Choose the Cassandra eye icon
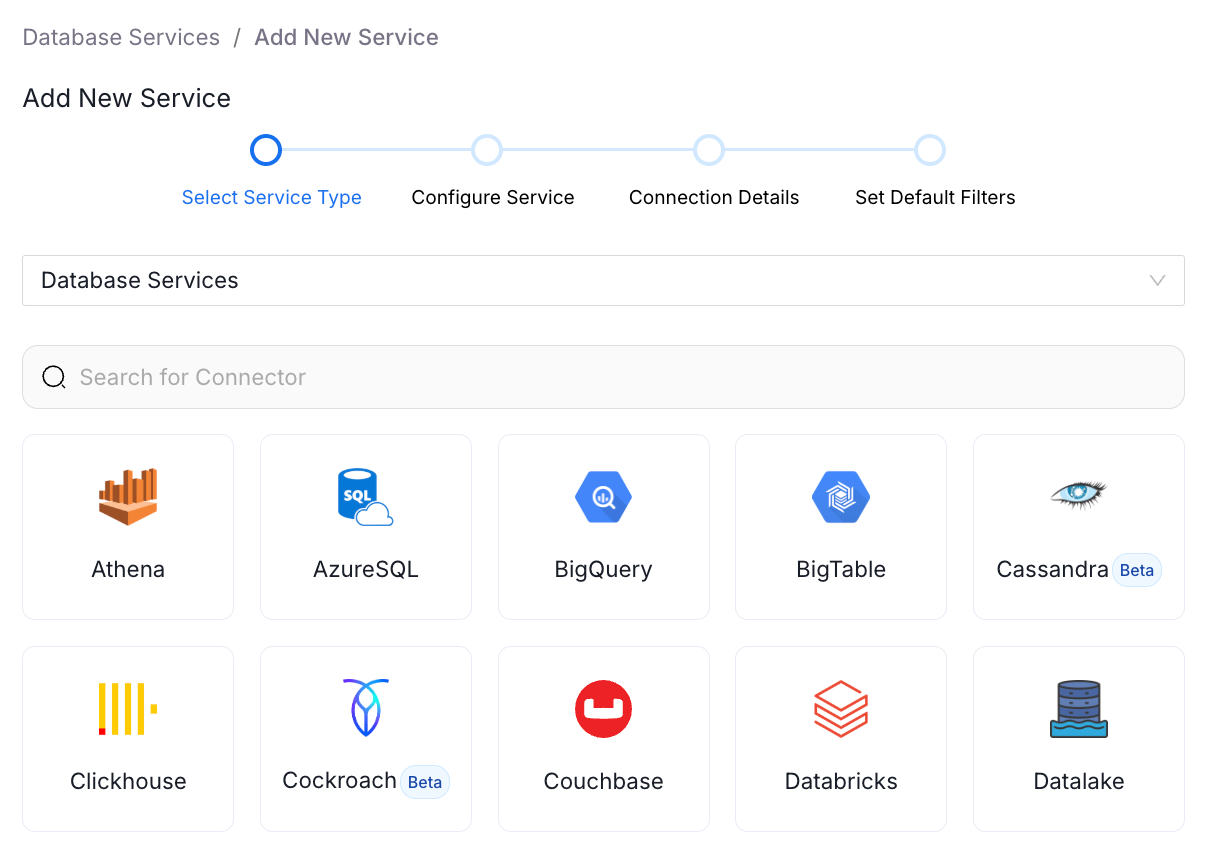Screen dimensions: 1208x848 1078,494
